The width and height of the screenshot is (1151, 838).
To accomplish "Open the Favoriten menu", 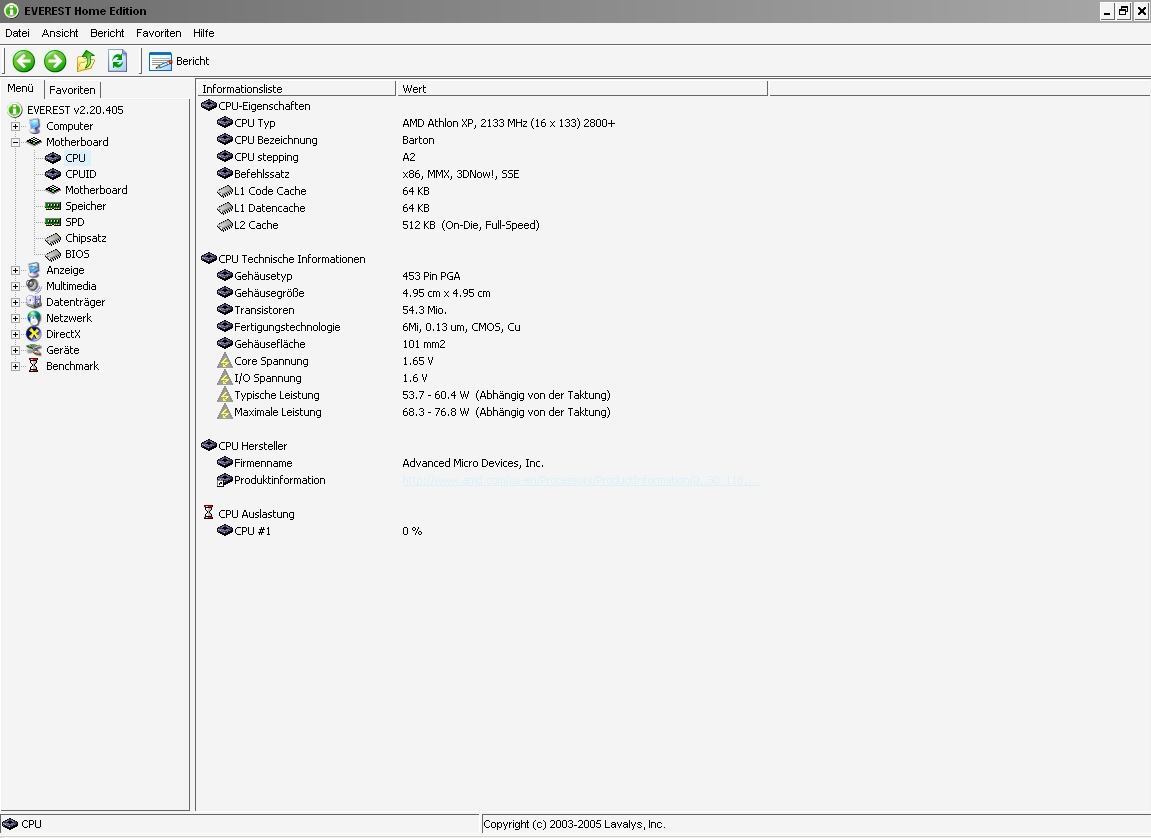I will tap(159, 33).
